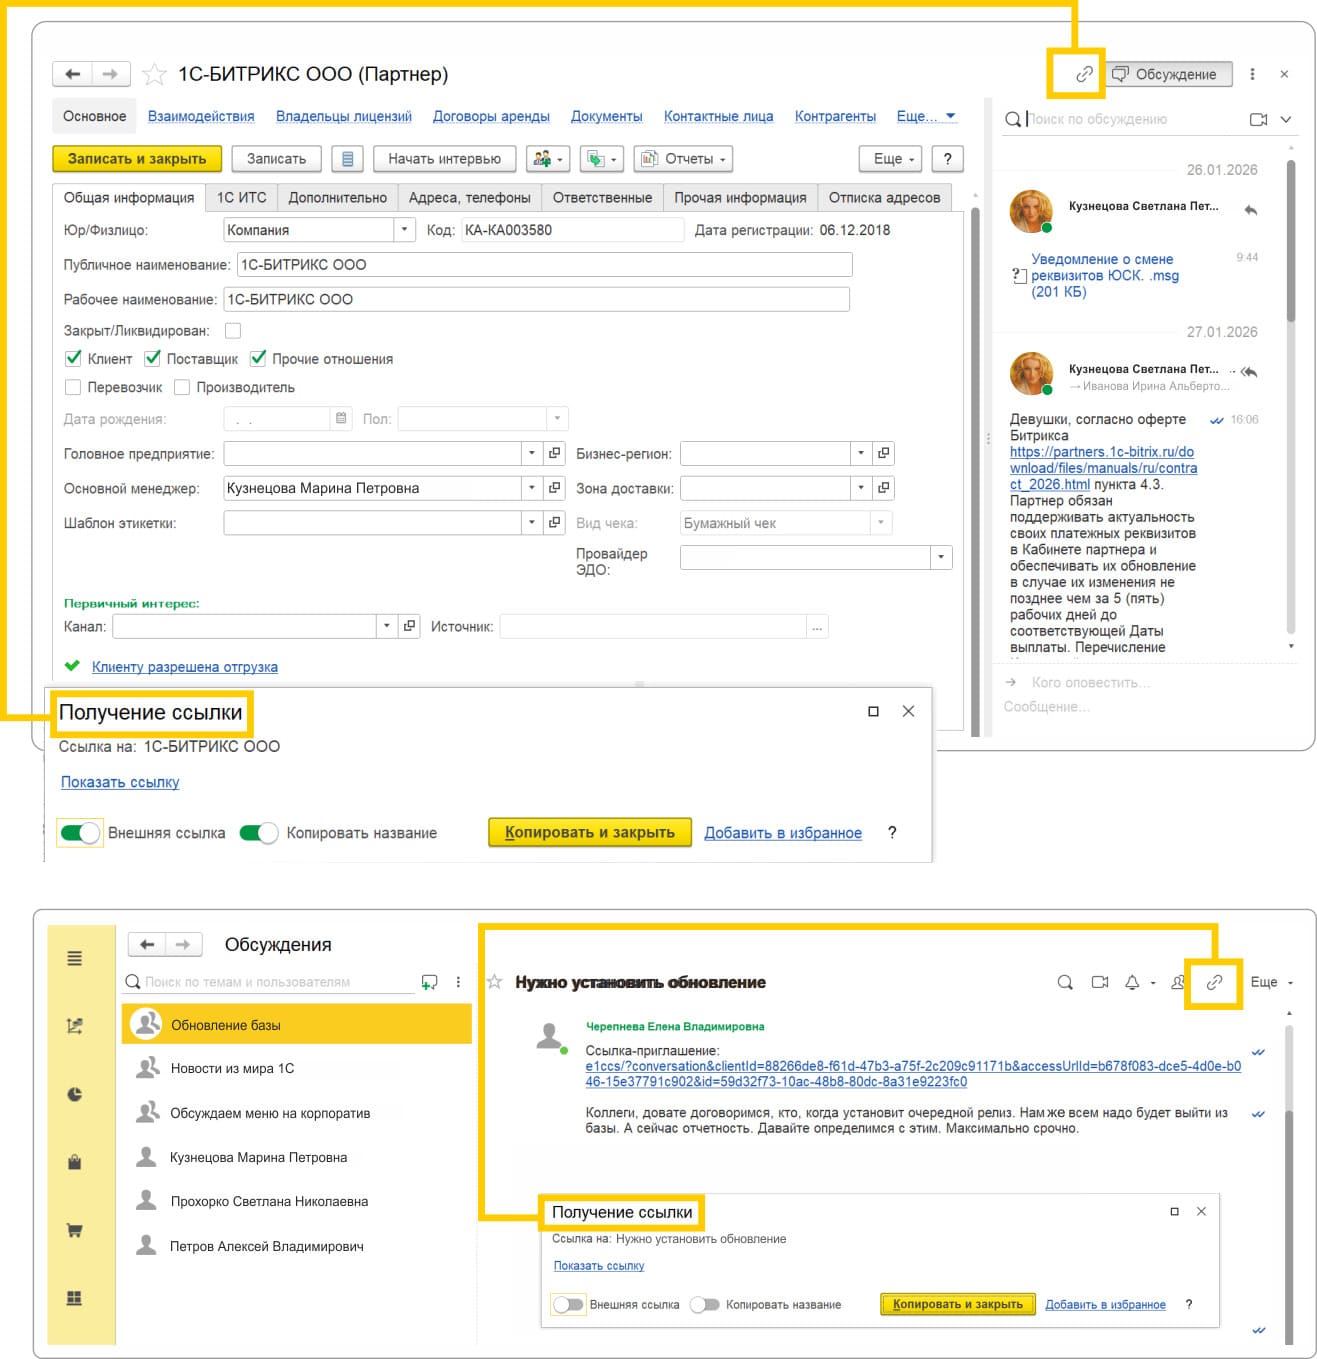
Task: Open the Взаимодействия section
Action: (x=201, y=116)
